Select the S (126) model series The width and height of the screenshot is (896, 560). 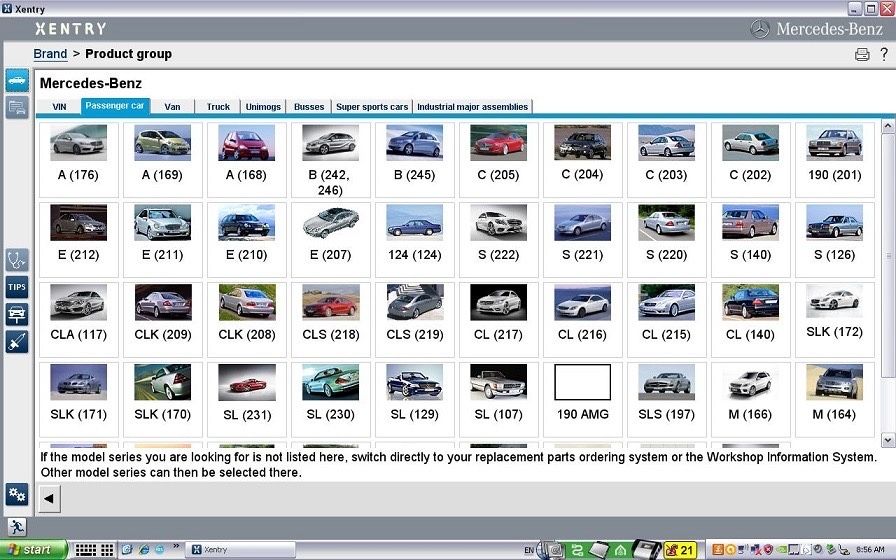click(x=834, y=239)
